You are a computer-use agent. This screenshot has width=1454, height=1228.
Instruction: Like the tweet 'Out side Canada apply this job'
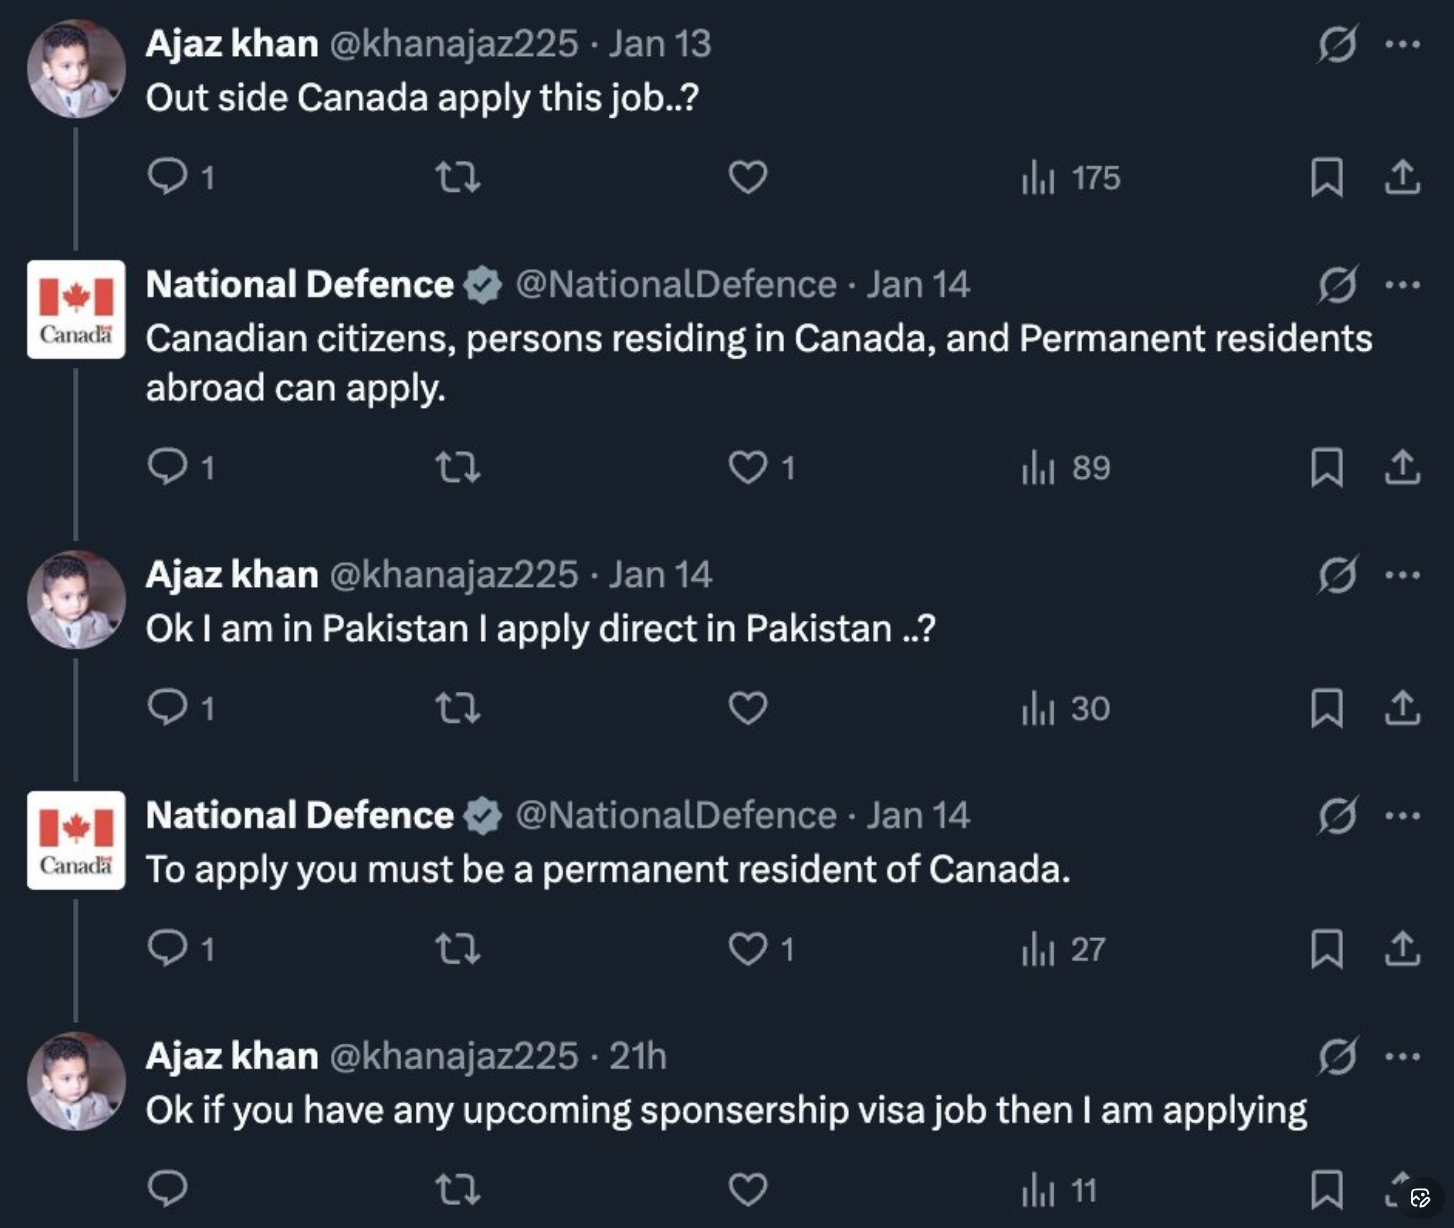(747, 177)
